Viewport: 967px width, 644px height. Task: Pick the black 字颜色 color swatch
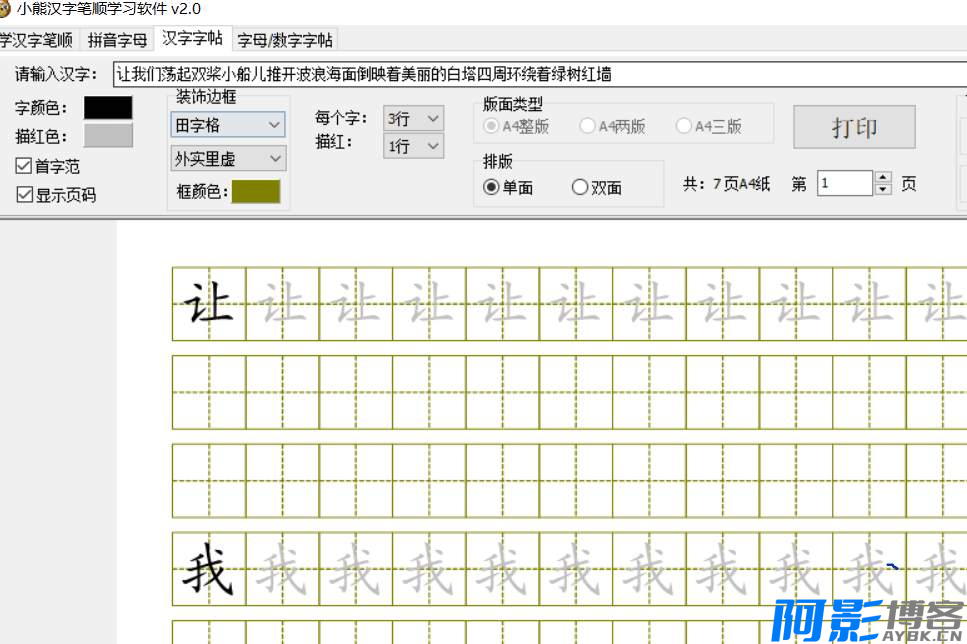point(108,107)
